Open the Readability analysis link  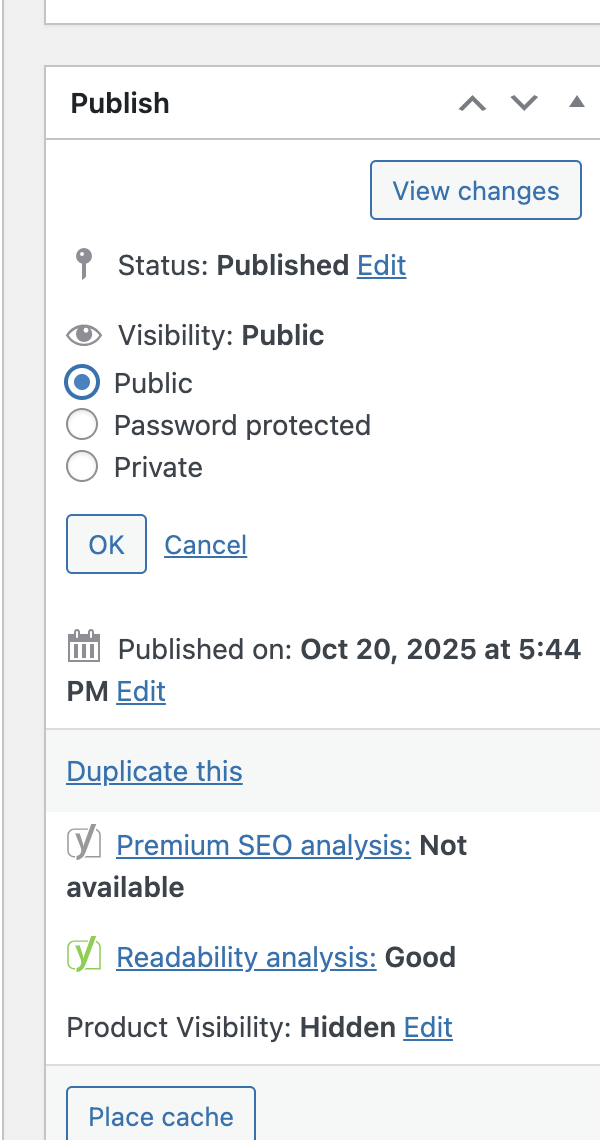pyautogui.click(x=246, y=958)
